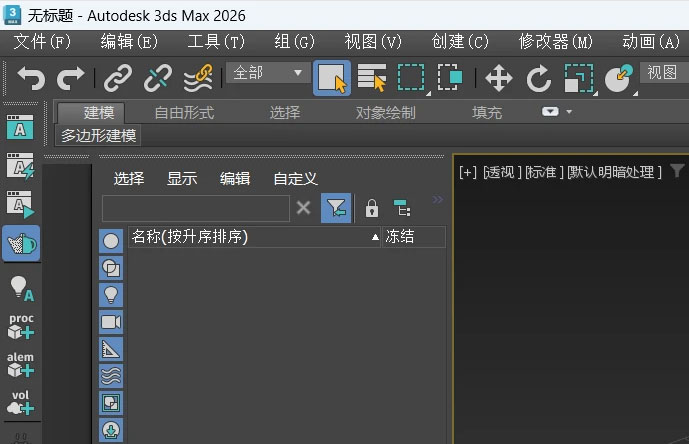This screenshot has height=444, width=689.
Task: Open the first A window sidebar tool
Action: pos(20,127)
